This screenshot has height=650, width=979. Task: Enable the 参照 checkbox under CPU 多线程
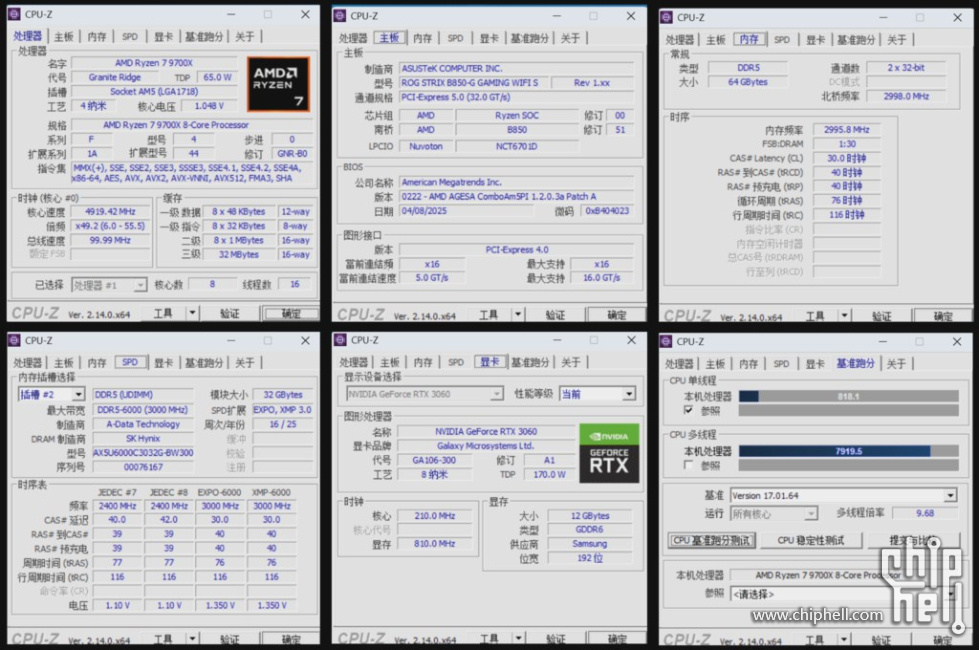[688, 465]
